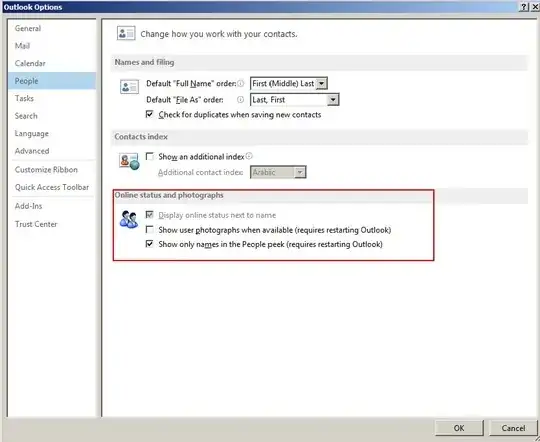Click Online status and photographs heading
540x442 pixels.
pyautogui.click(x=169, y=195)
